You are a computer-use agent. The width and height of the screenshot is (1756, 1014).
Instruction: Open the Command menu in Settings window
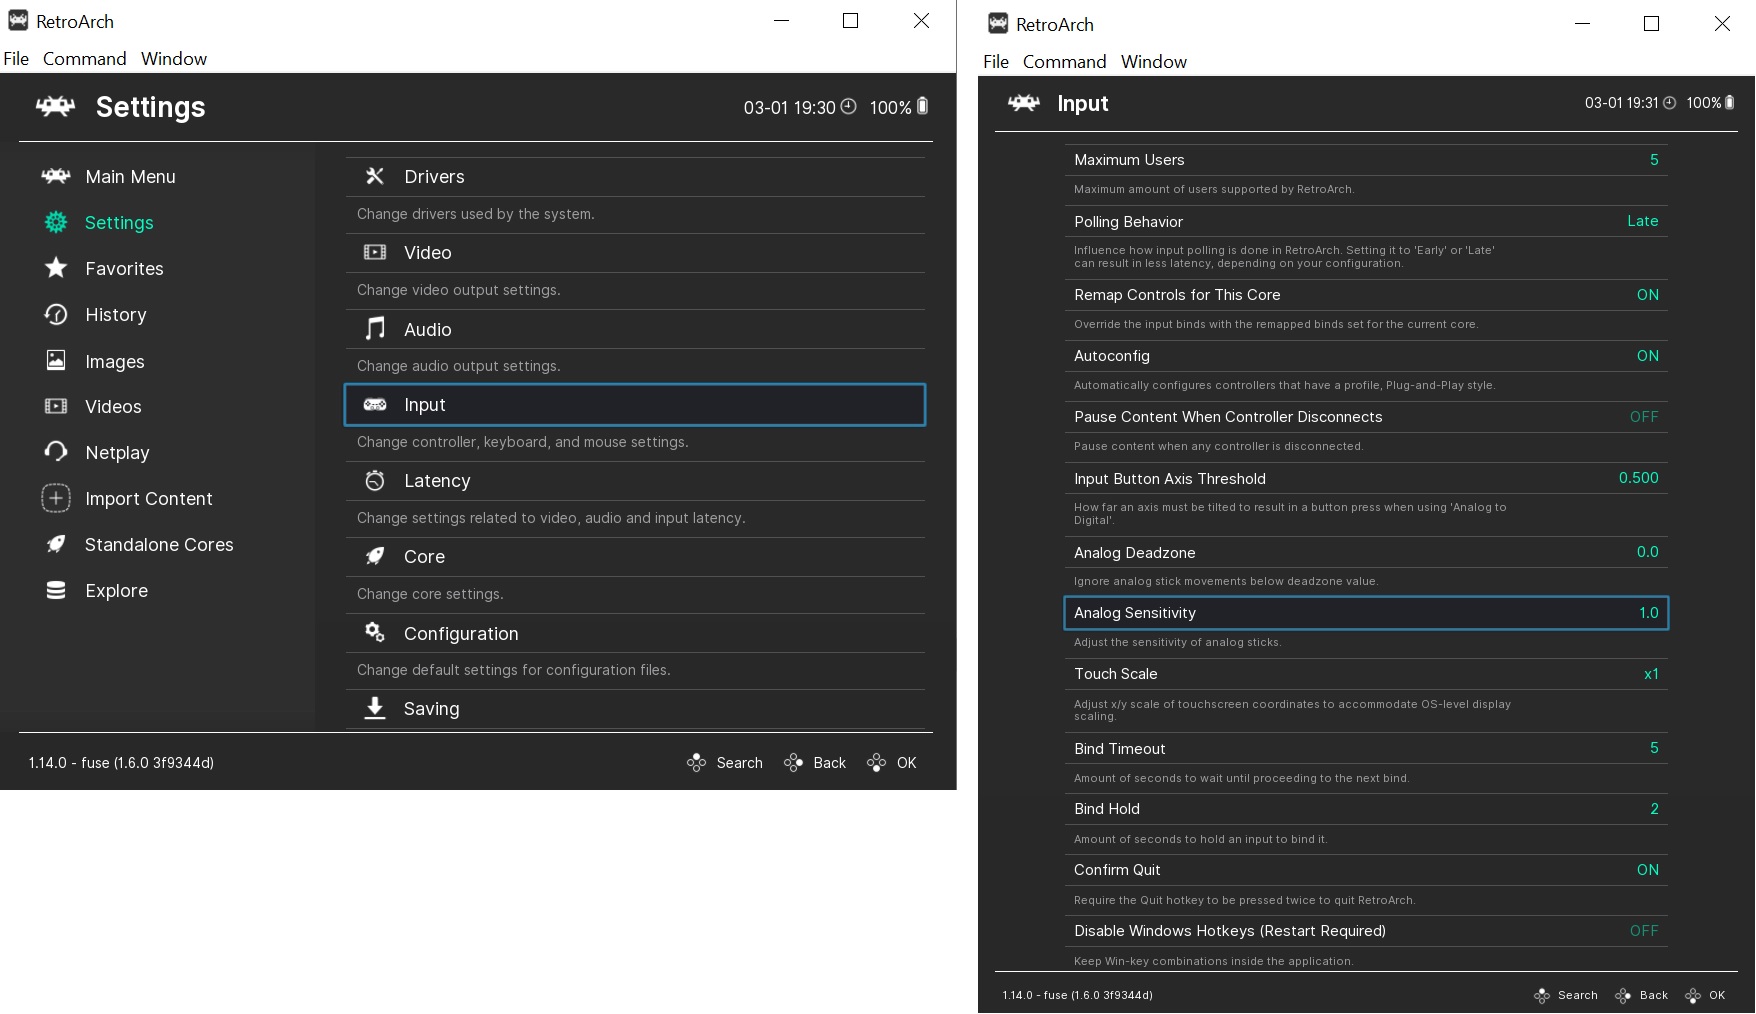tap(84, 58)
